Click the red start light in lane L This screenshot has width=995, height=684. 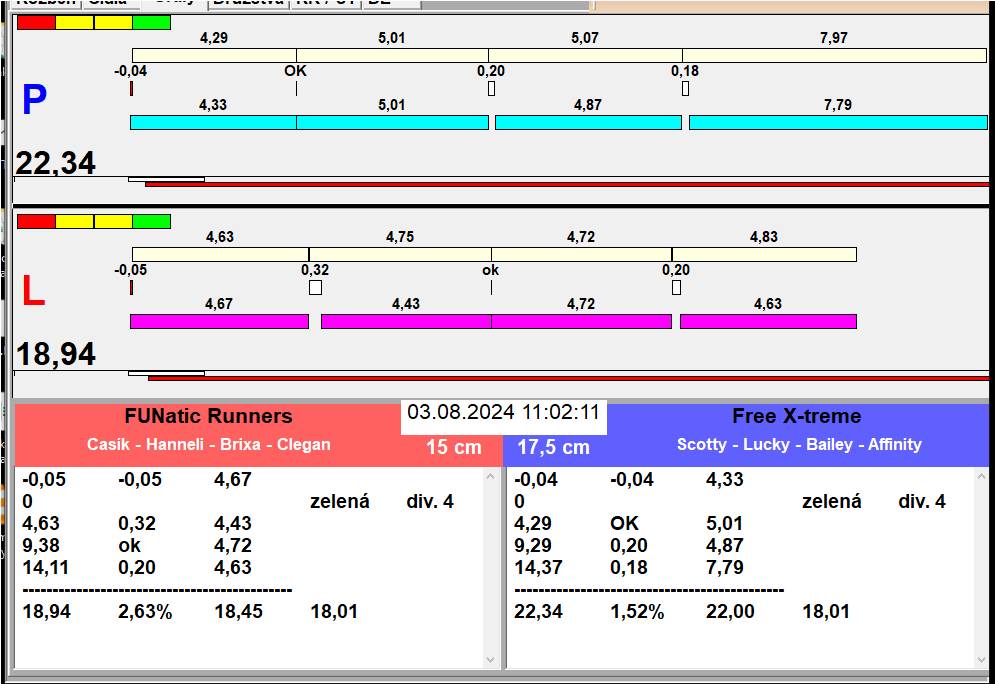(x=36, y=221)
